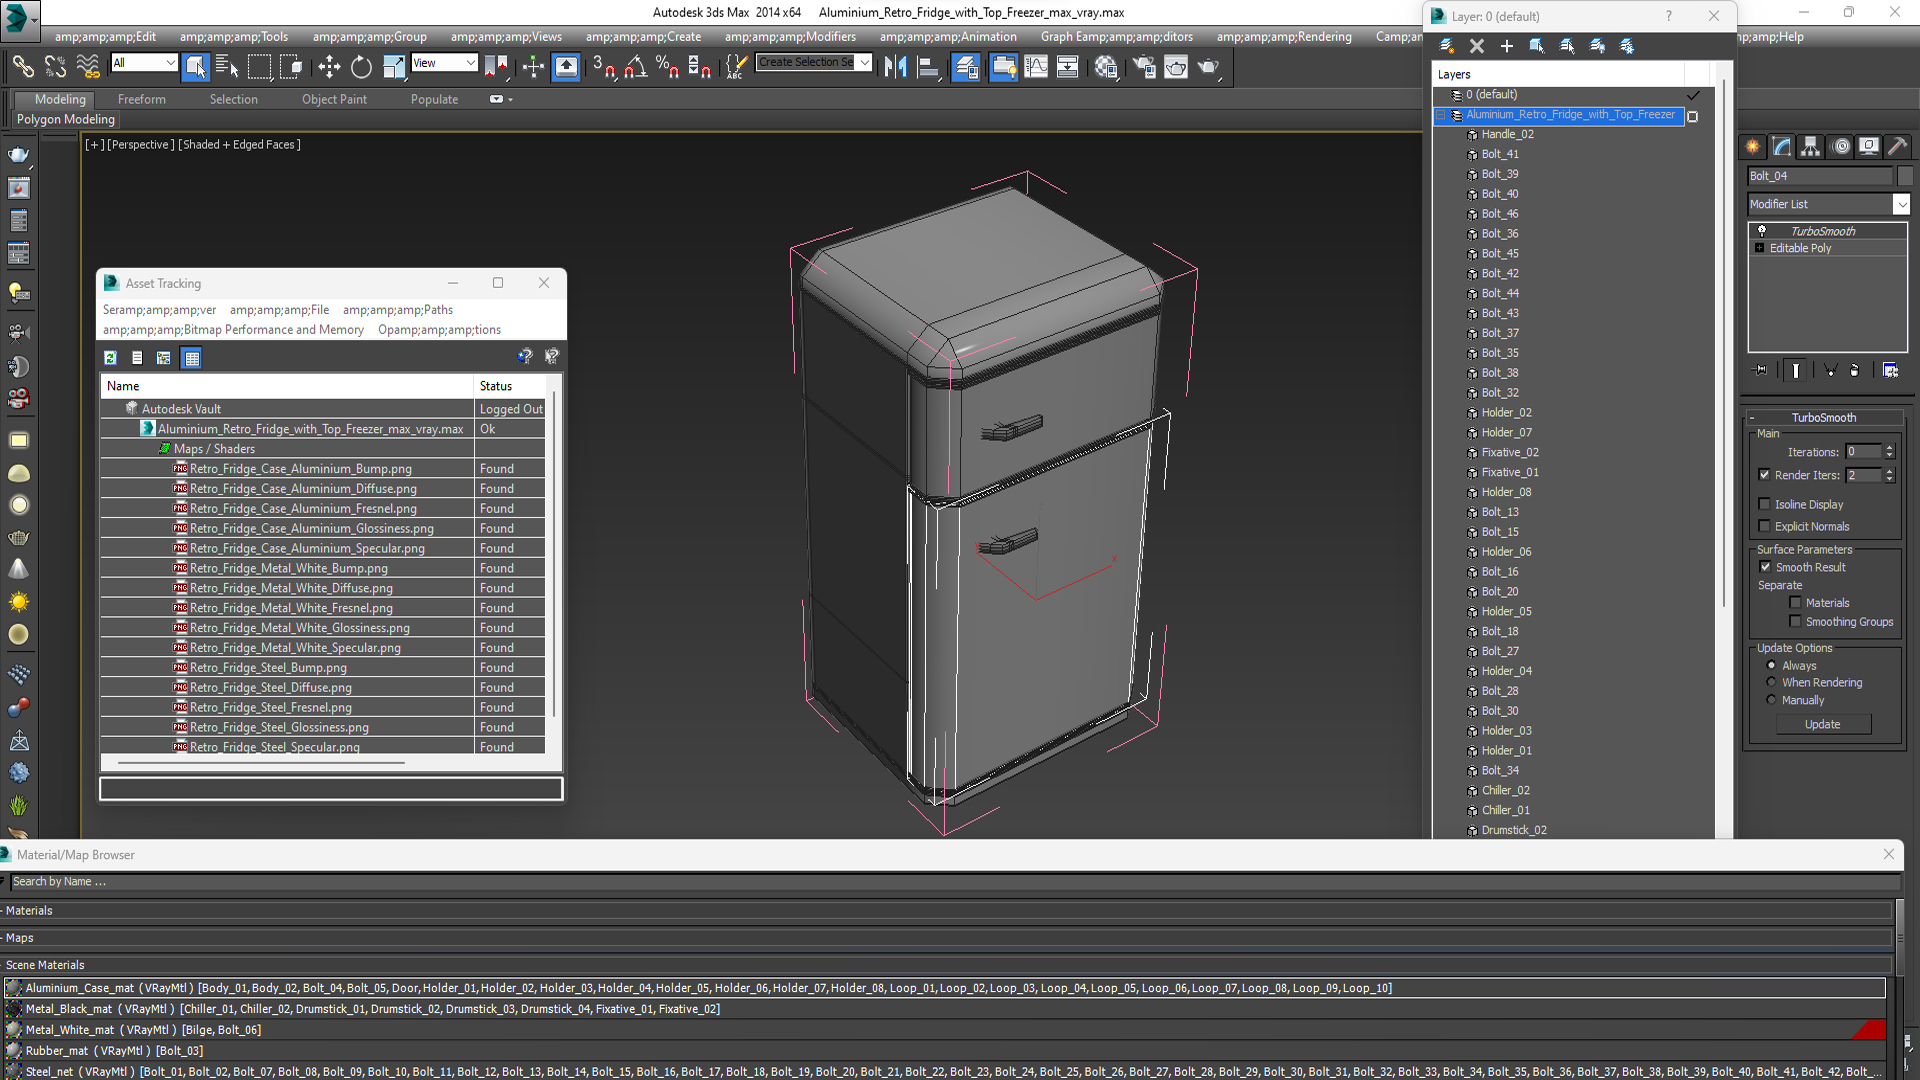The height and width of the screenshot is (1080, 1920).
Task: Open the Animation menu
Action: pyautogui.click(x=948, y=37)
